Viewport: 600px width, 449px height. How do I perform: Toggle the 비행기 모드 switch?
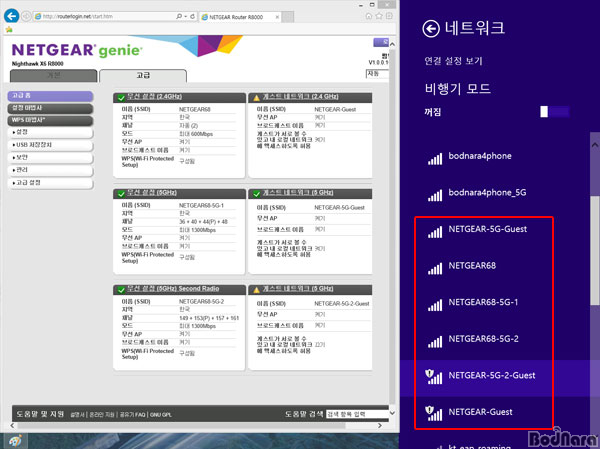coord(555,112)
